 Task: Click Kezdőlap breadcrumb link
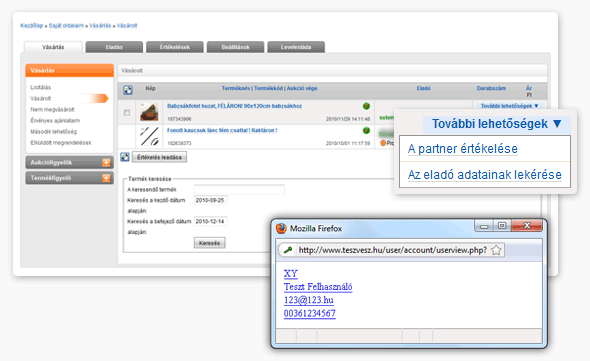pos(32,26)
